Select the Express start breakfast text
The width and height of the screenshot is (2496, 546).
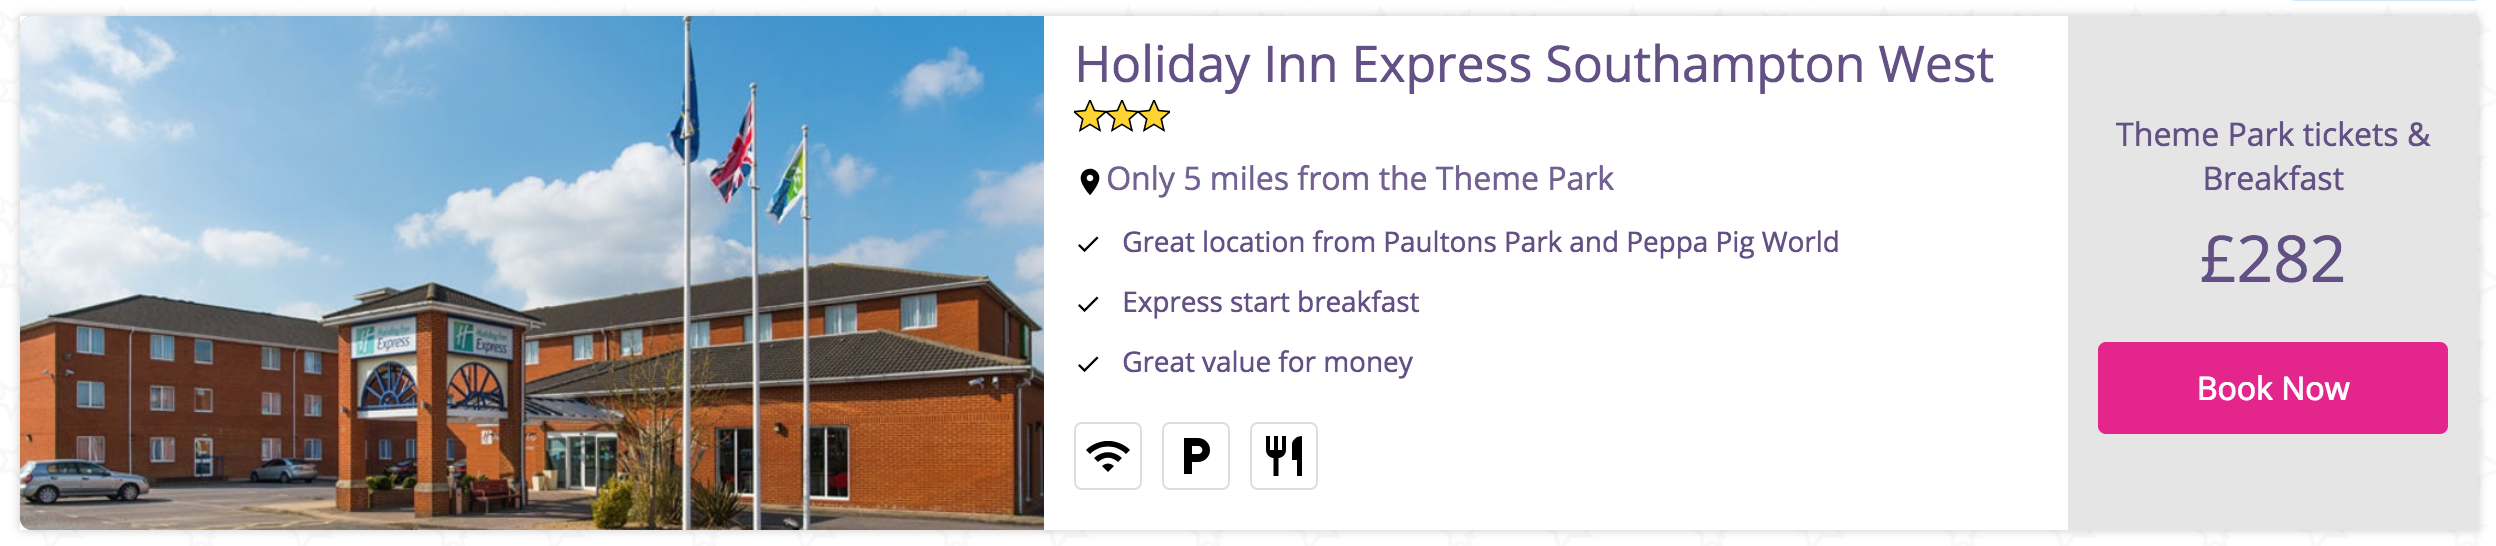click(x=1270, y=302)
